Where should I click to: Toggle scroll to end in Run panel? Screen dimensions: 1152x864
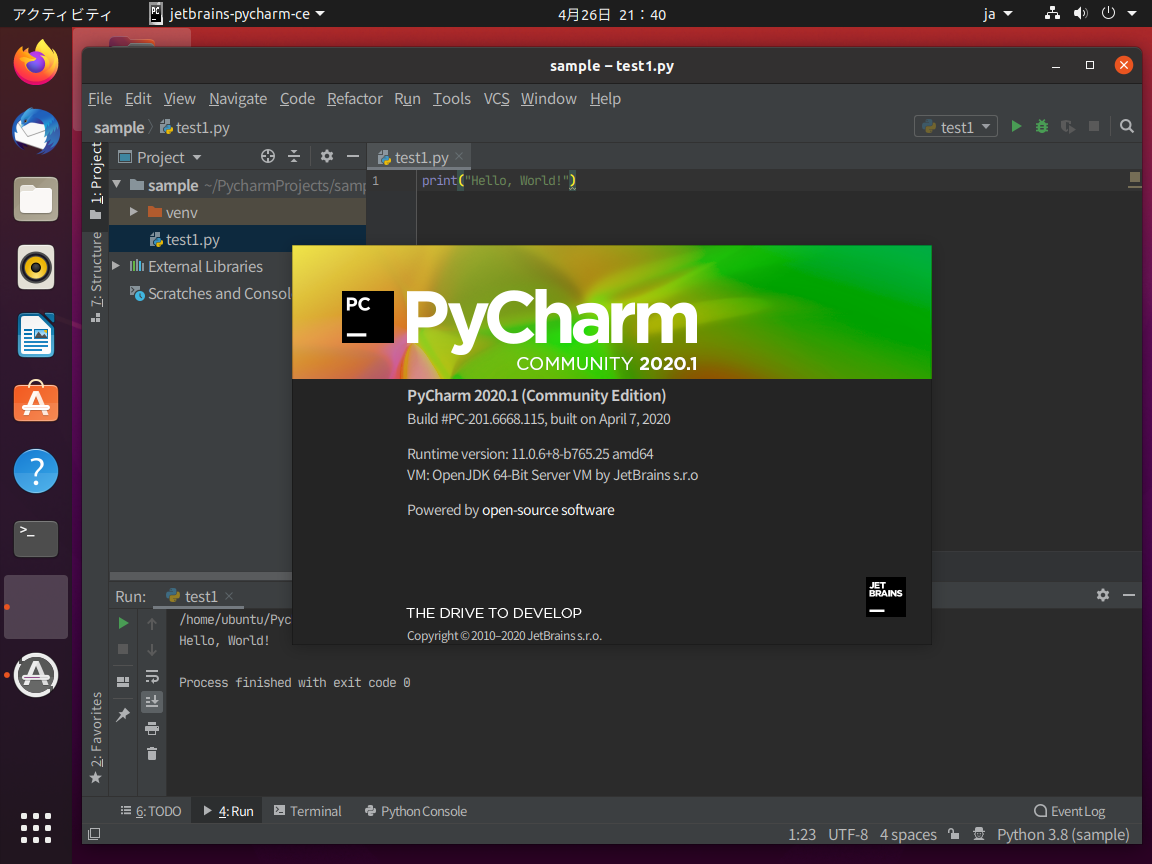point(152,702)
